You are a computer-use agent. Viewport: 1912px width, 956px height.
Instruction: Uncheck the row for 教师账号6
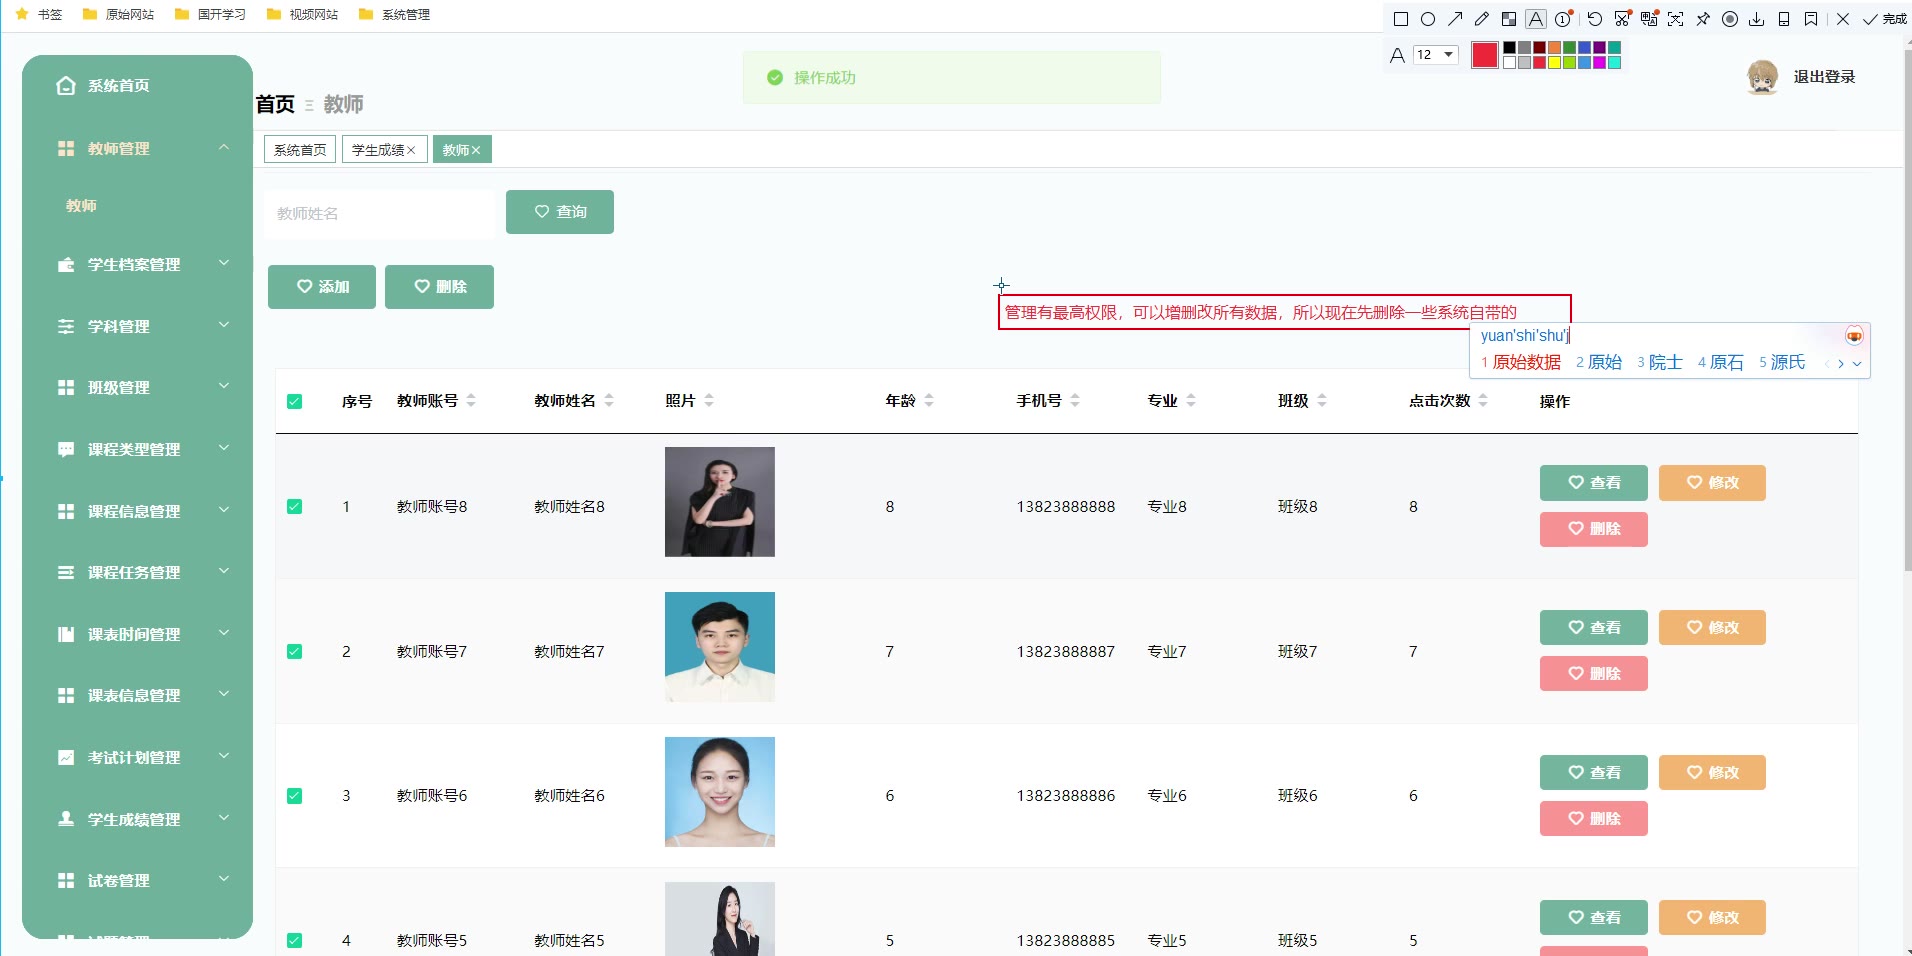point(294,796)
